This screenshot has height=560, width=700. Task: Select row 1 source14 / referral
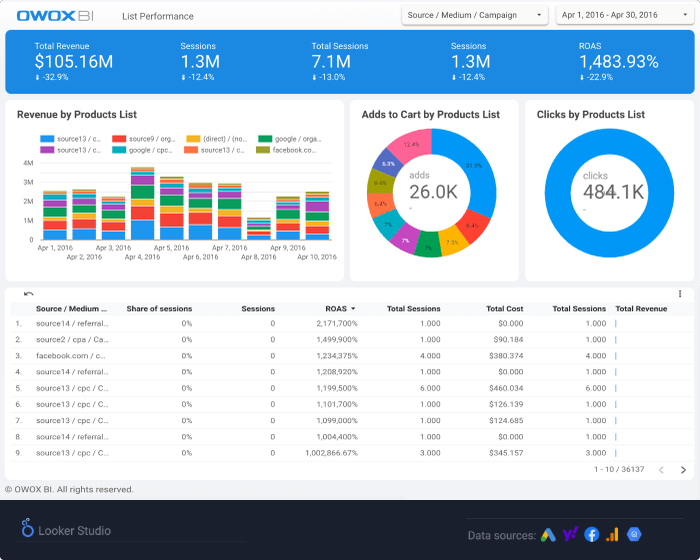[352, 323]
